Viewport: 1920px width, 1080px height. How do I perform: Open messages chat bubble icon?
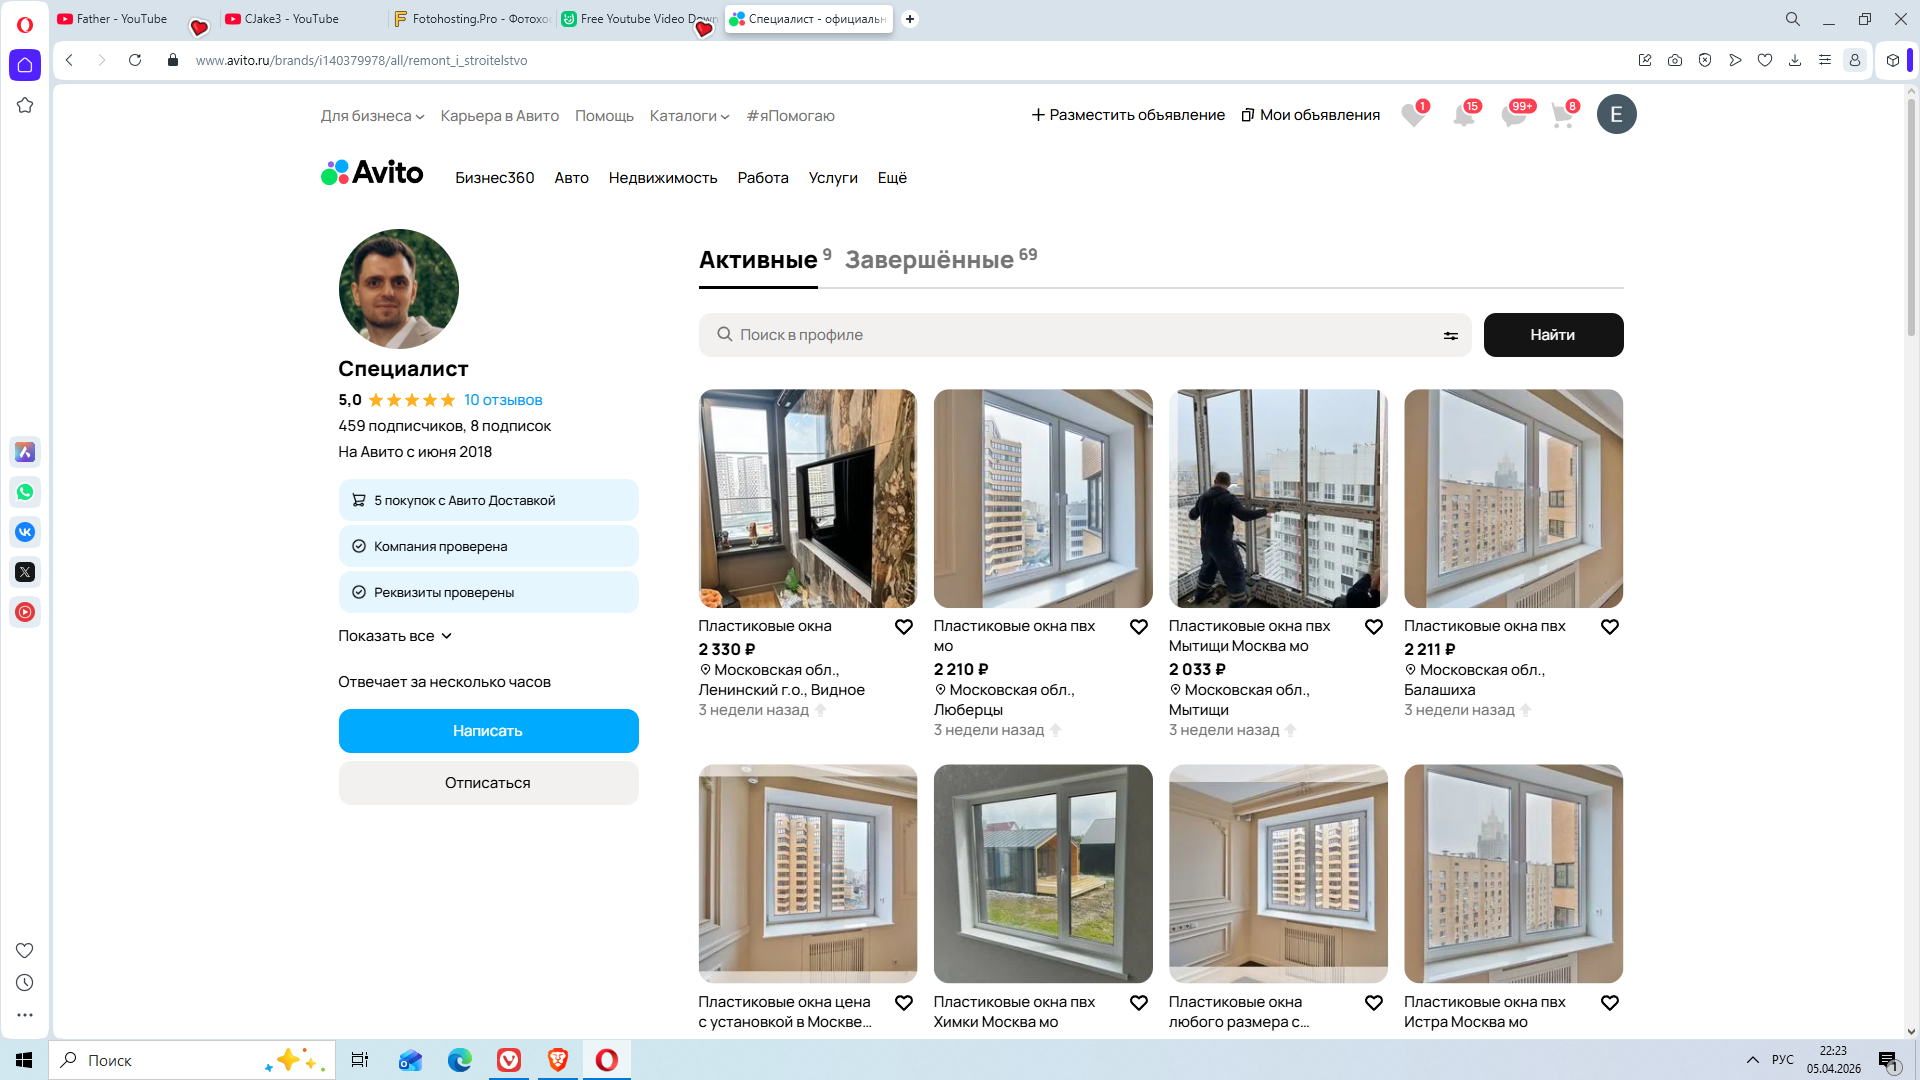(x=1513, y=115)
